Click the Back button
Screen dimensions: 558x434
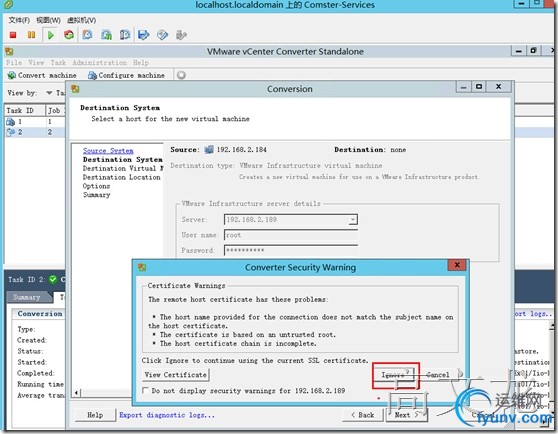(x=363, y=415)
